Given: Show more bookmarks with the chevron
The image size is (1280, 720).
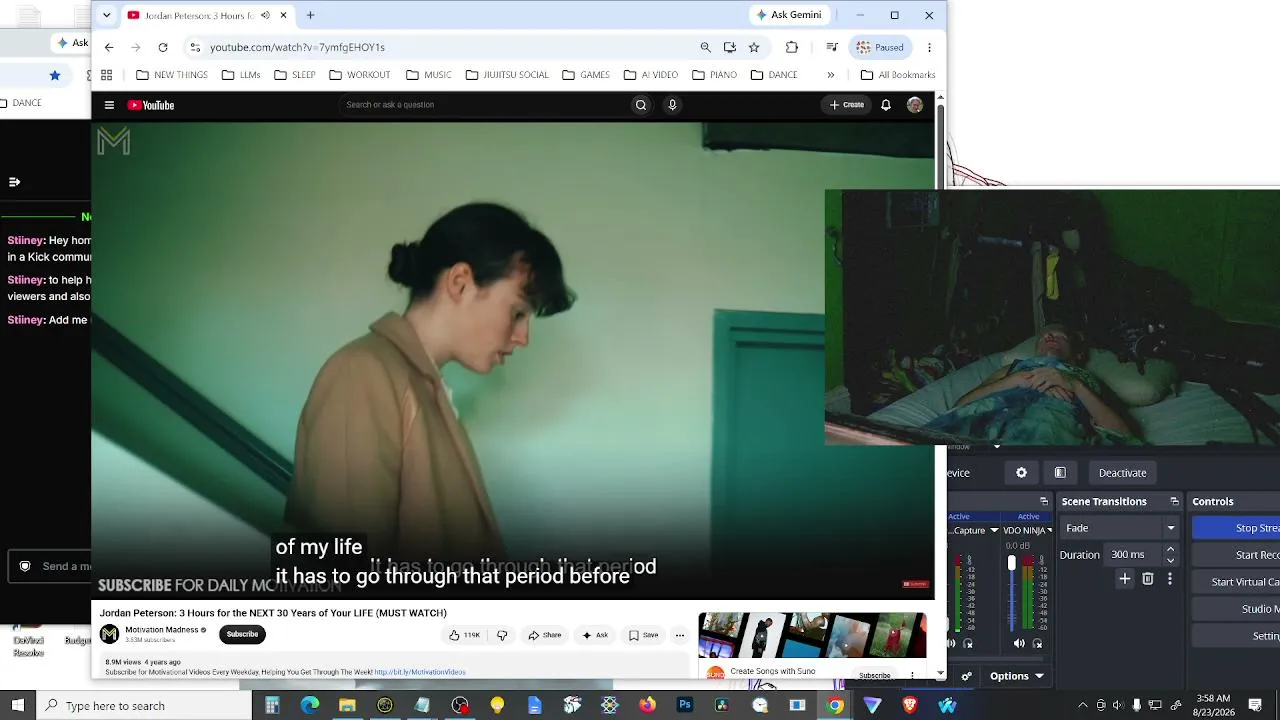Looking at the screenshot, I should [x=830, y=75].
